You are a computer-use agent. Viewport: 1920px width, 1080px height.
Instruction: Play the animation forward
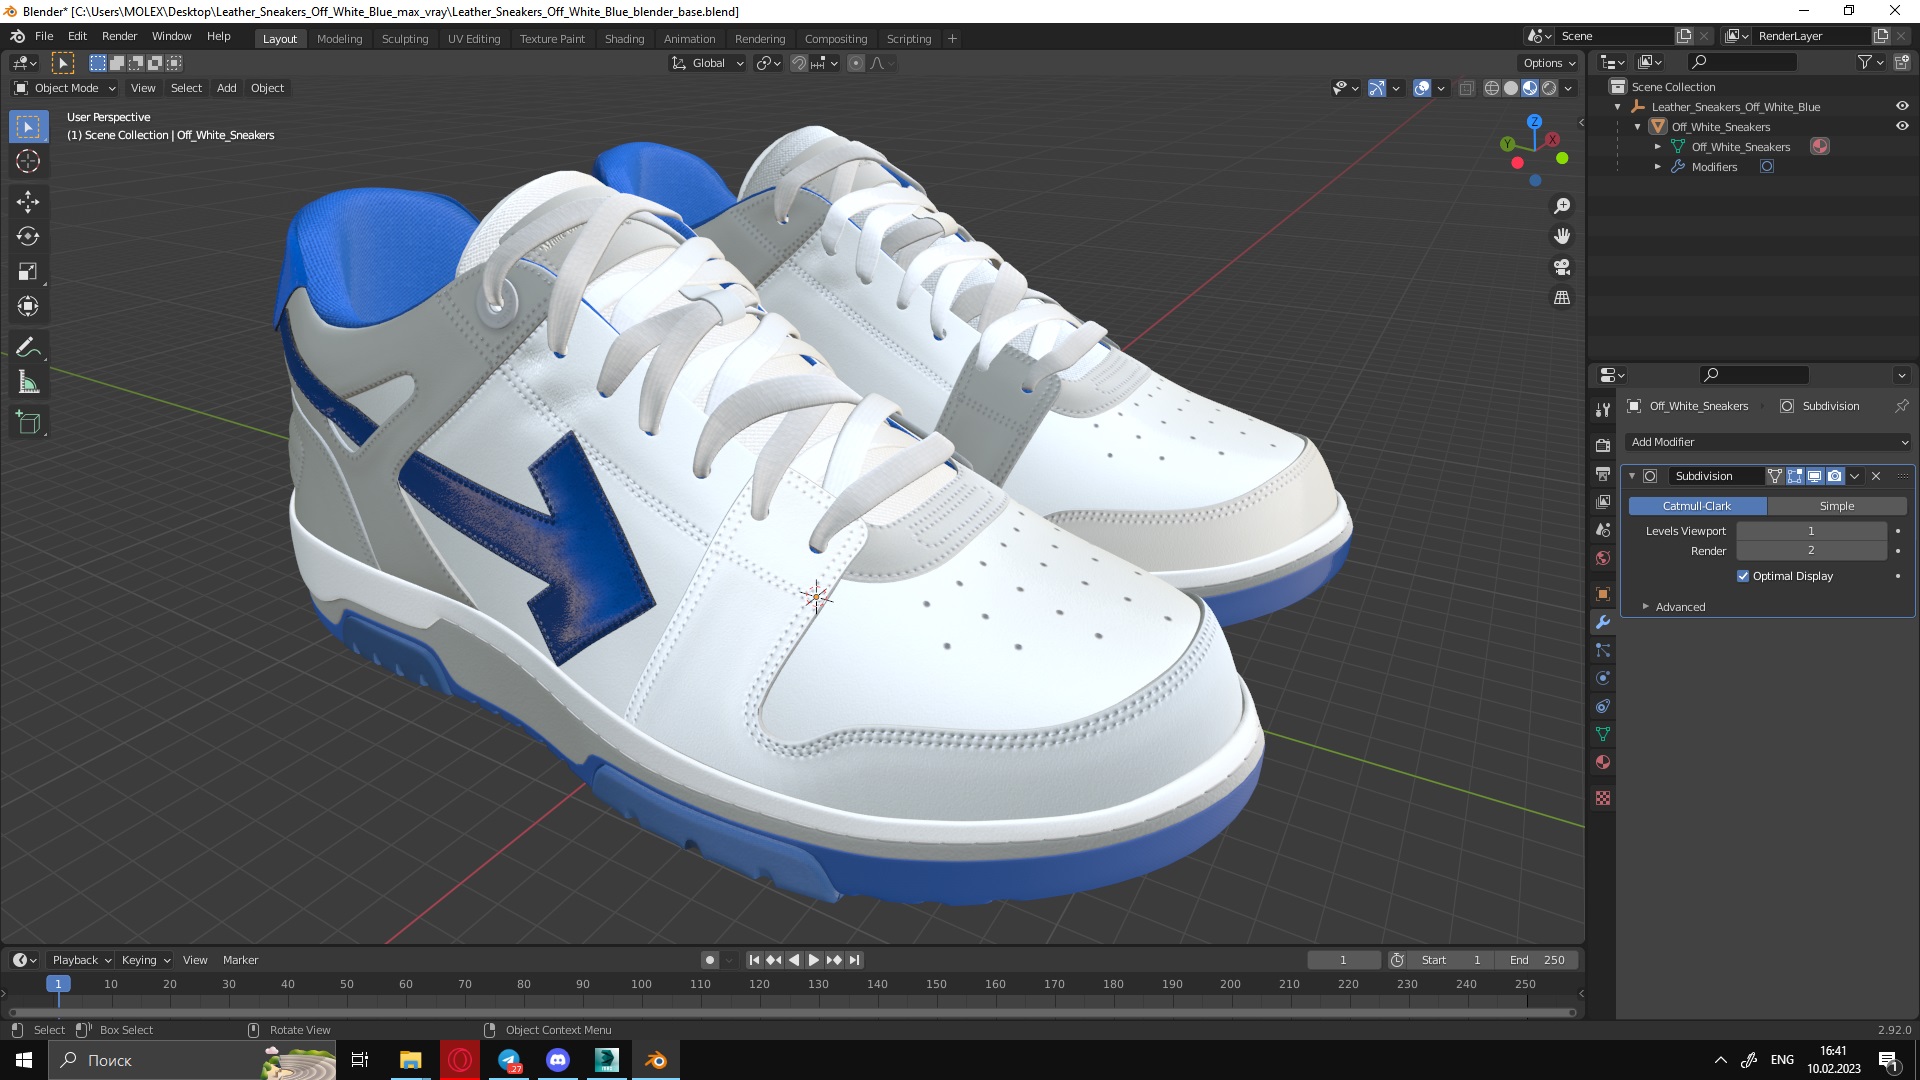coord(814,960)
